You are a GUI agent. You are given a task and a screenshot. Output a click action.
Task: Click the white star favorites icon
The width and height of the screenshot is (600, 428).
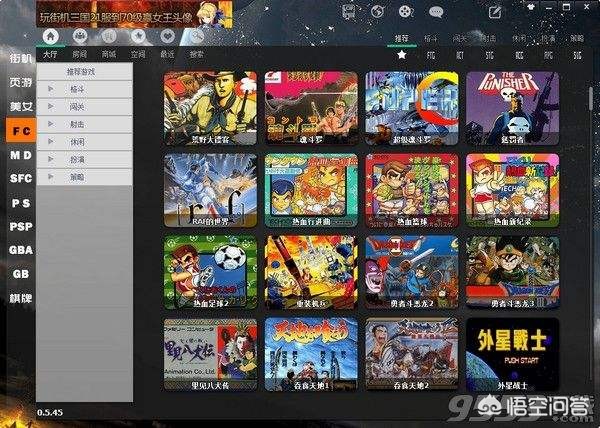pyautogui.click(x=402, y=55)
